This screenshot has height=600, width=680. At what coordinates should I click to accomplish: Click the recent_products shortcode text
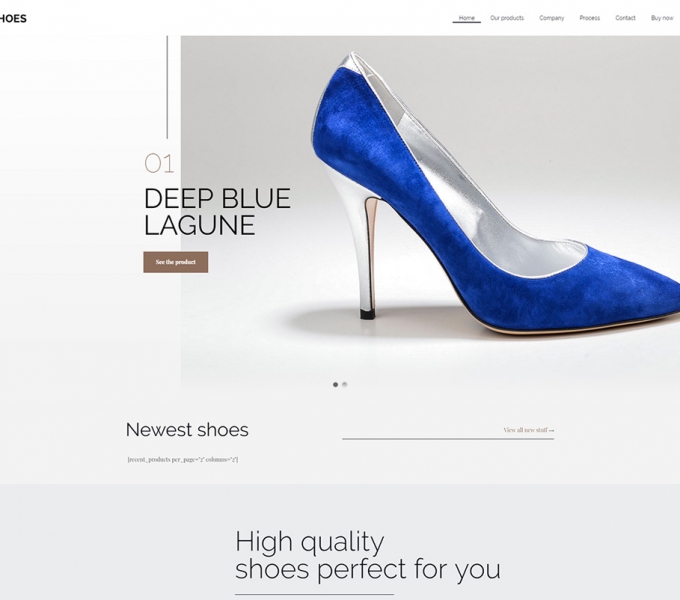pos(183,460)
